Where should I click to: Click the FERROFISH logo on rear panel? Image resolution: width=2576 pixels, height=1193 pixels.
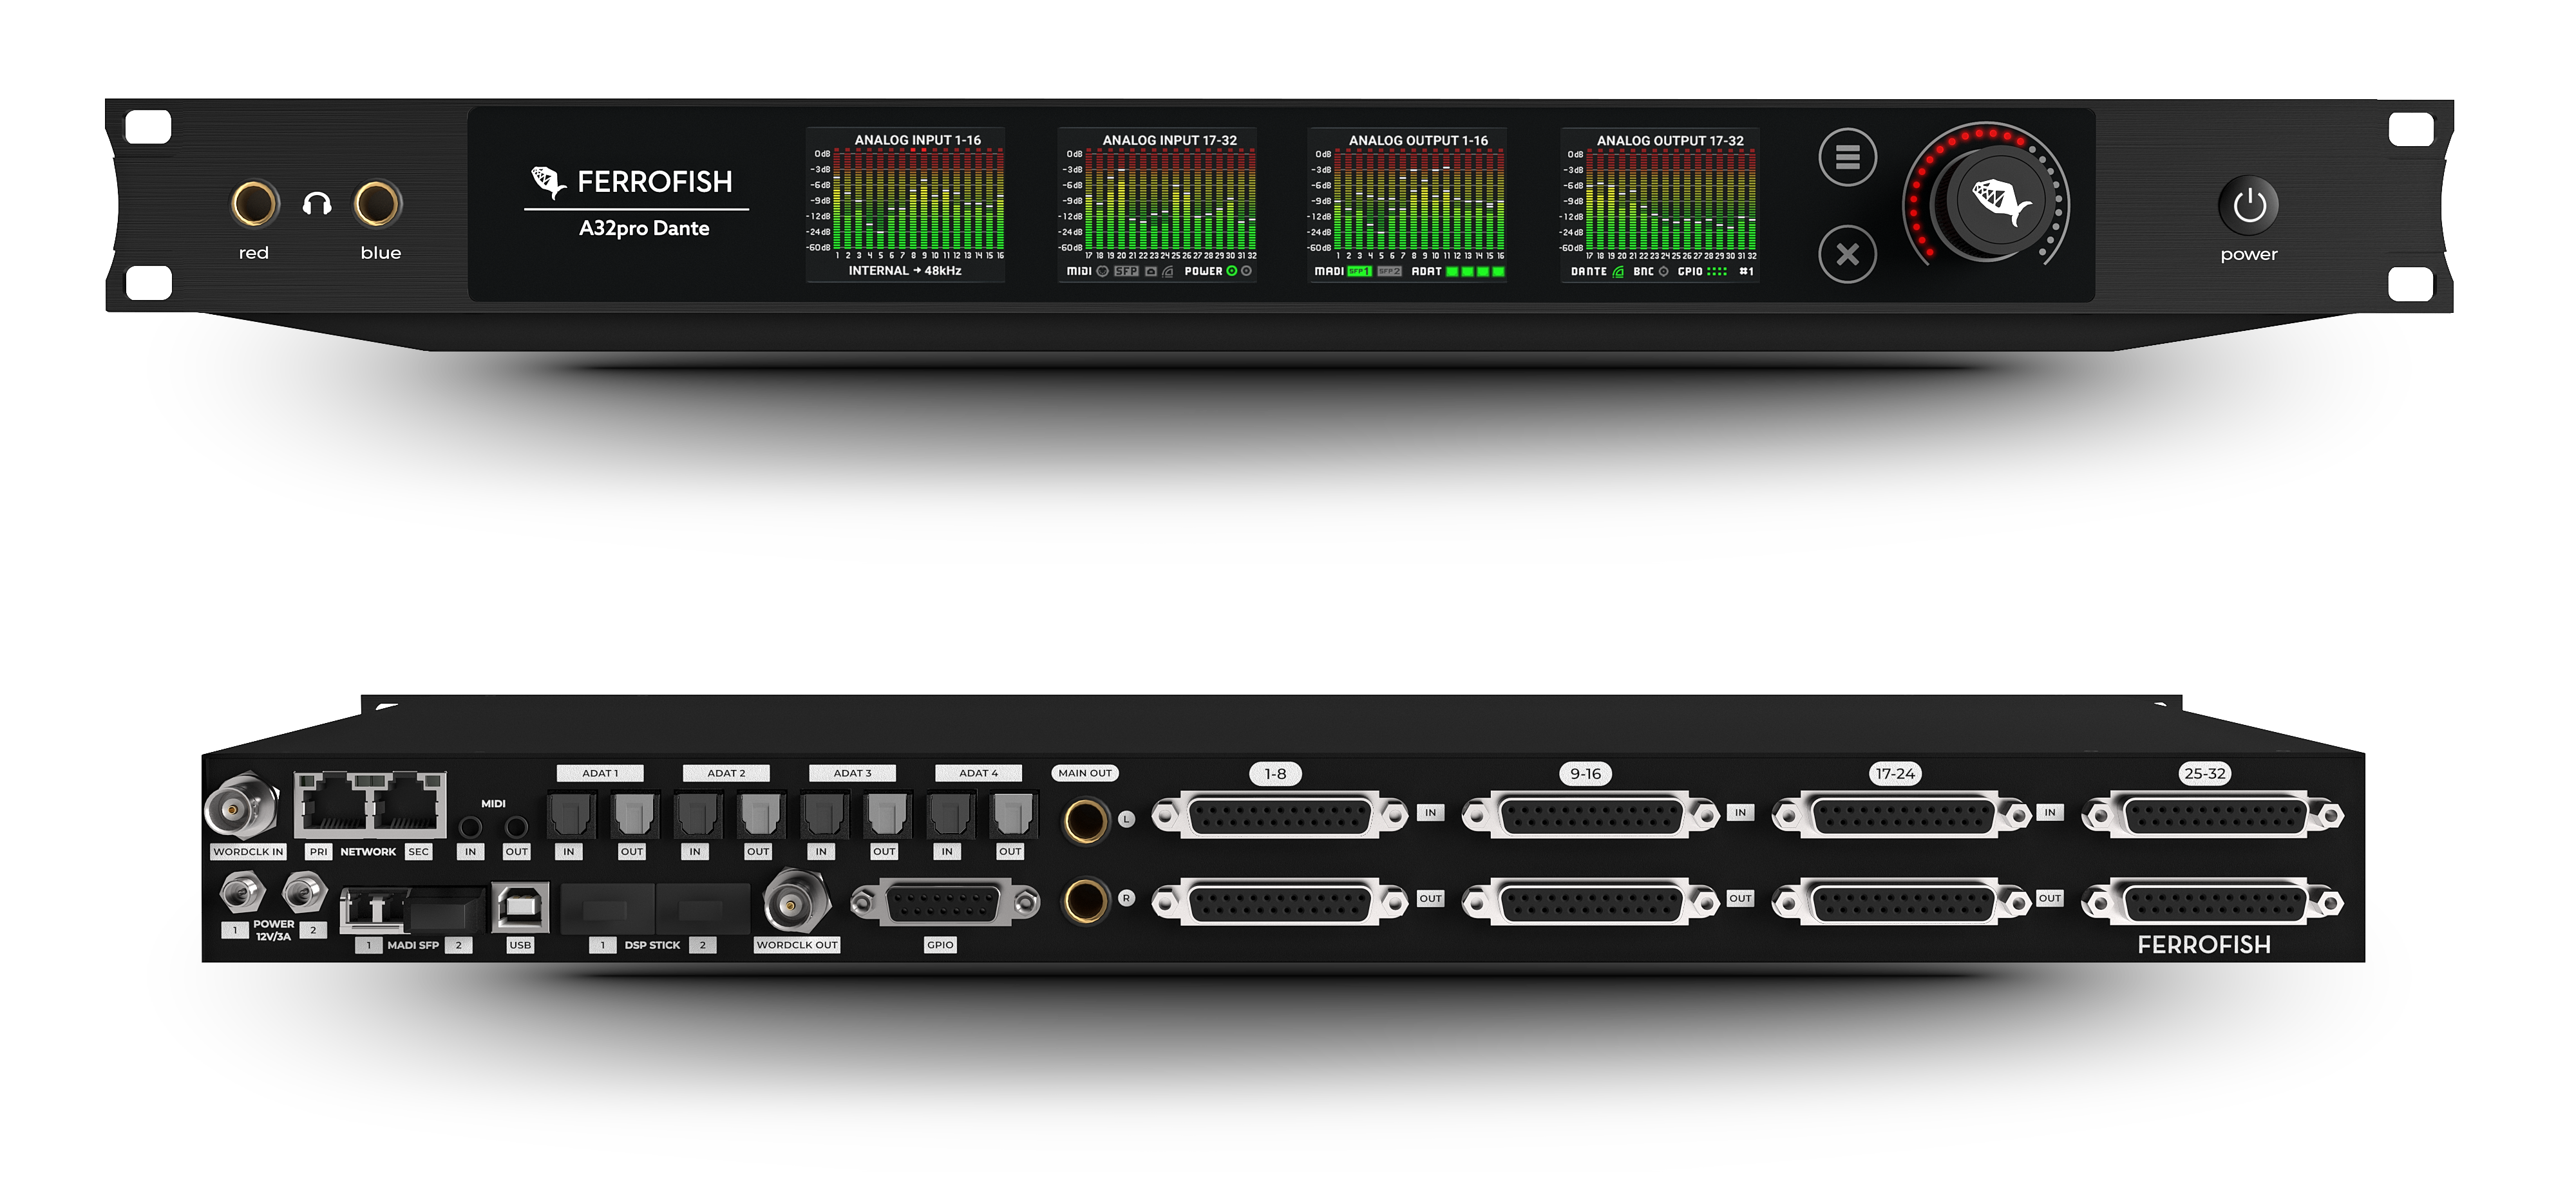[2204, 945]
